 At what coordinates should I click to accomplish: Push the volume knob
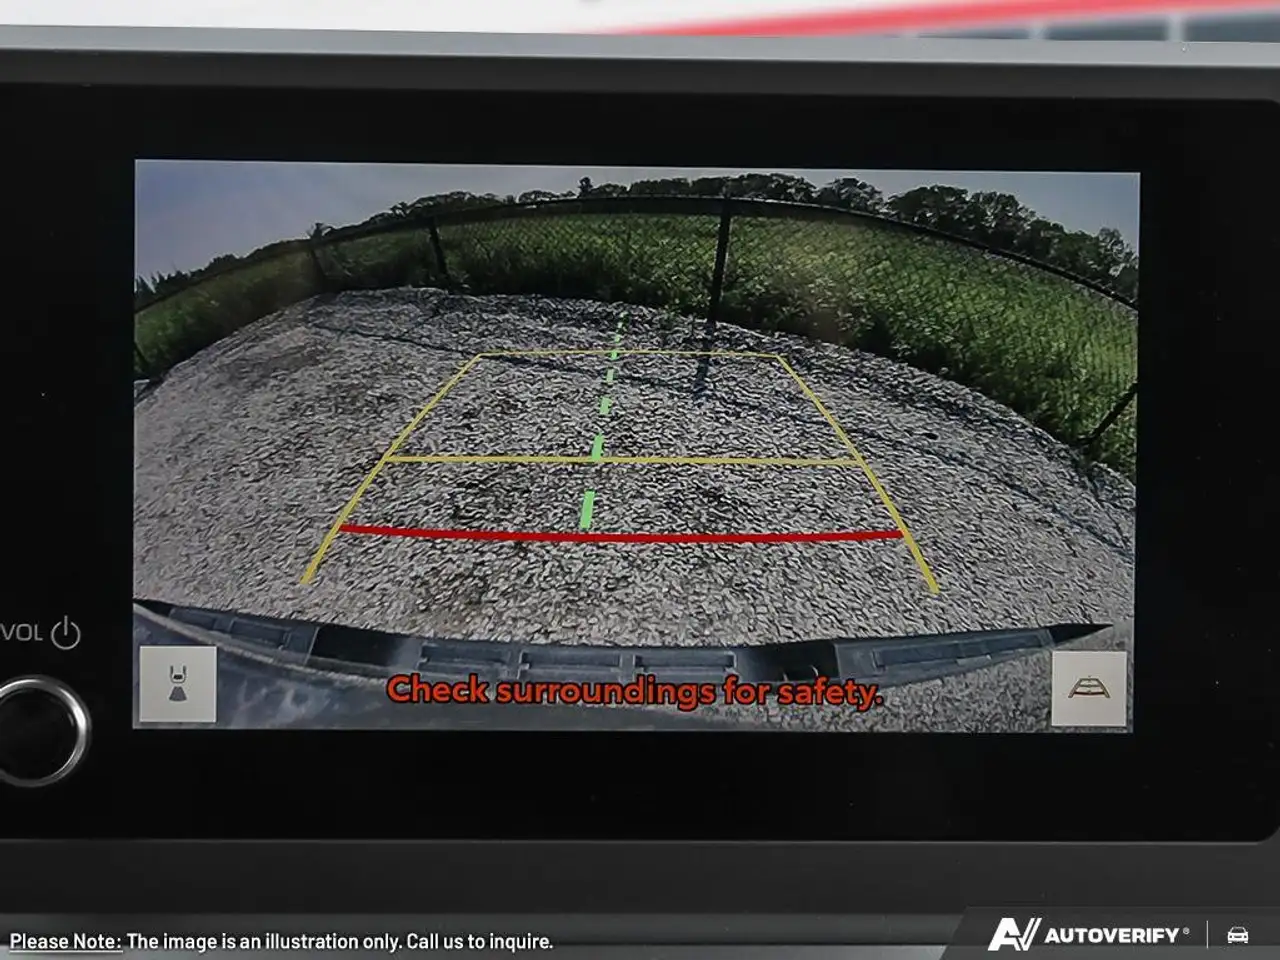[40, 728]
